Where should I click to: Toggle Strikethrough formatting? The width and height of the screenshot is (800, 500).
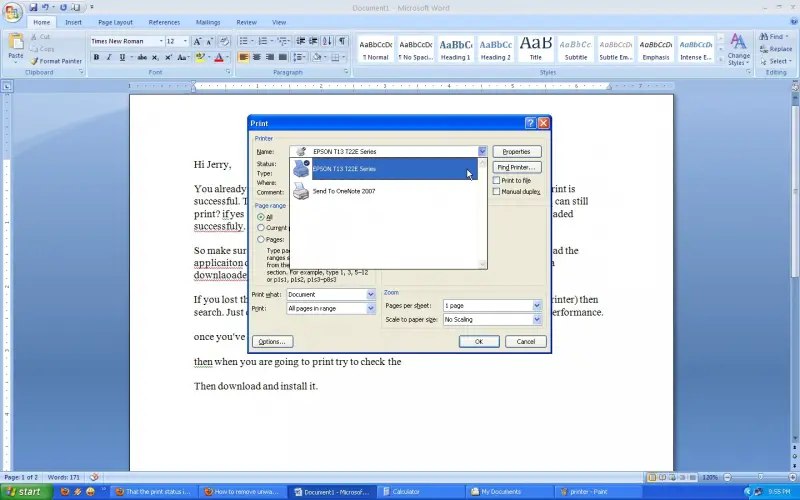142,57
